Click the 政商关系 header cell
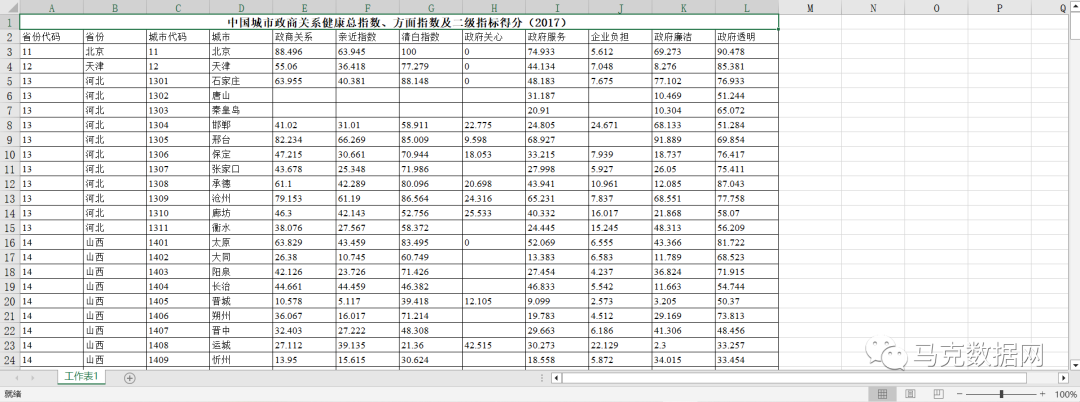 [304, 37]
